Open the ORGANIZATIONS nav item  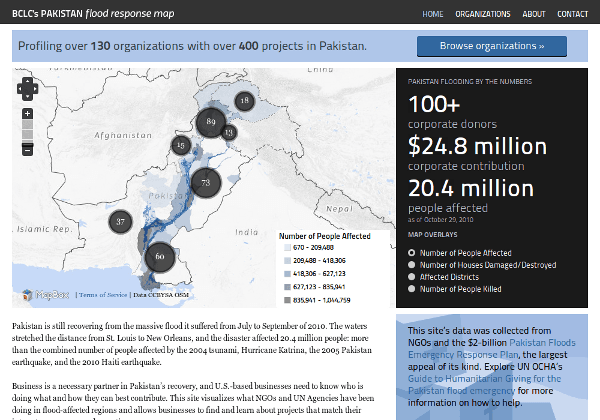(483, 14)
